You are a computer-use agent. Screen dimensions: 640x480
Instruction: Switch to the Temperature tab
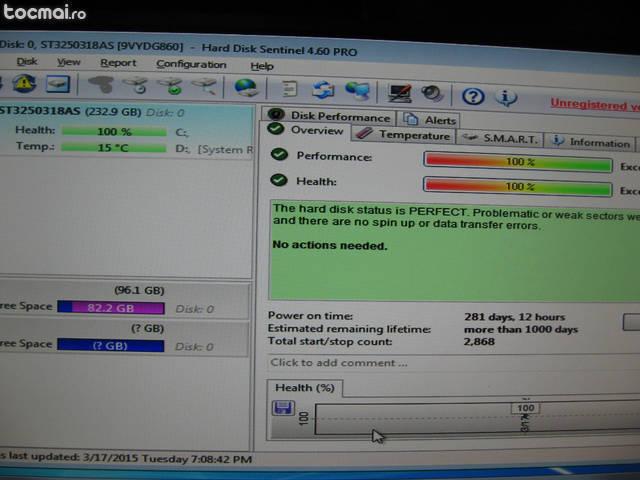[x=404, y=135]
